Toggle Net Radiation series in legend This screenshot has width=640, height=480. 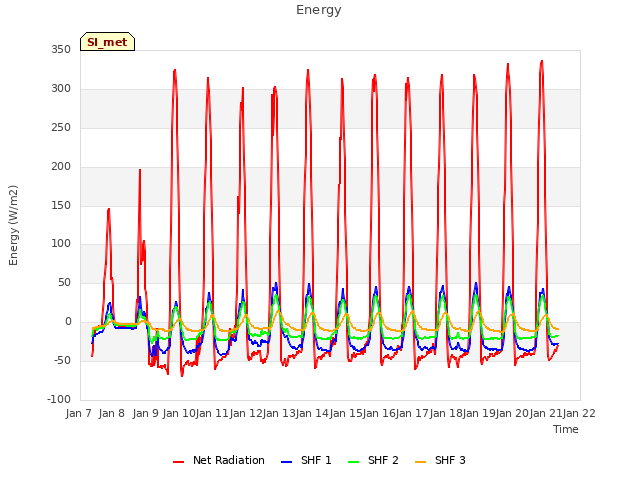[x=219, y=460]
